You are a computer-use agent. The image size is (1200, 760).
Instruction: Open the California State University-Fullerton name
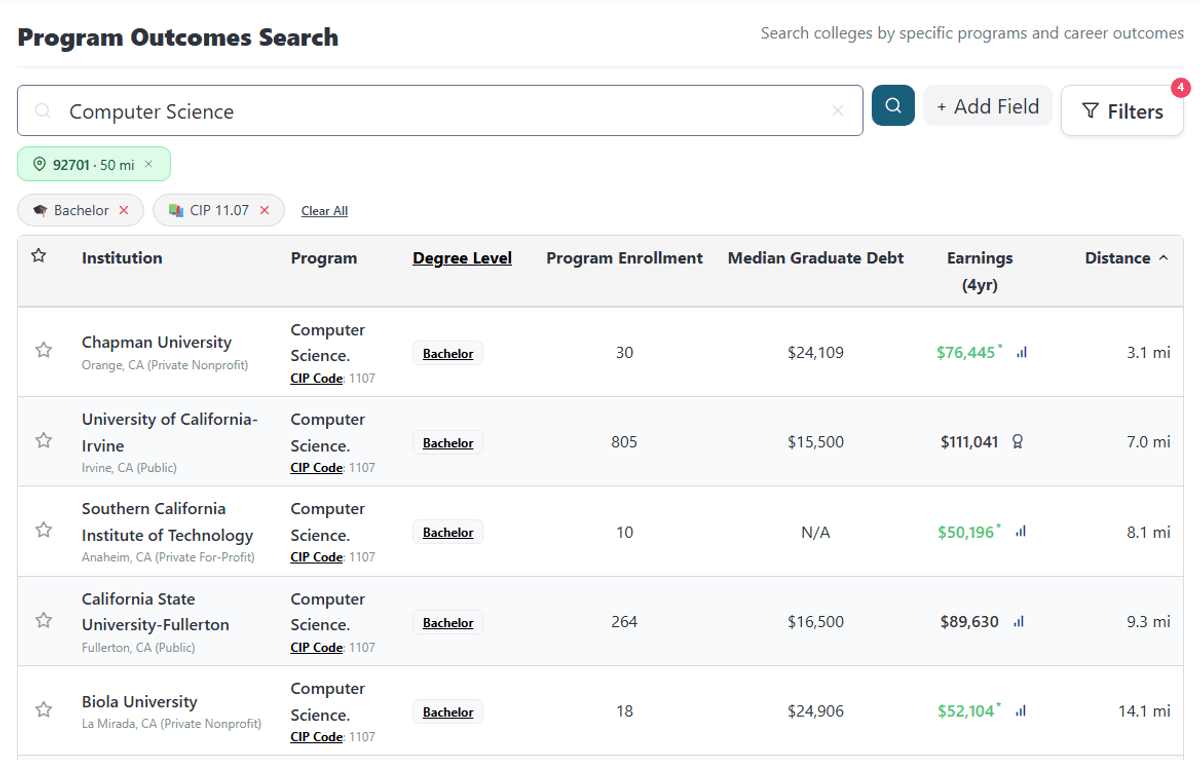[x=156, y=612]
